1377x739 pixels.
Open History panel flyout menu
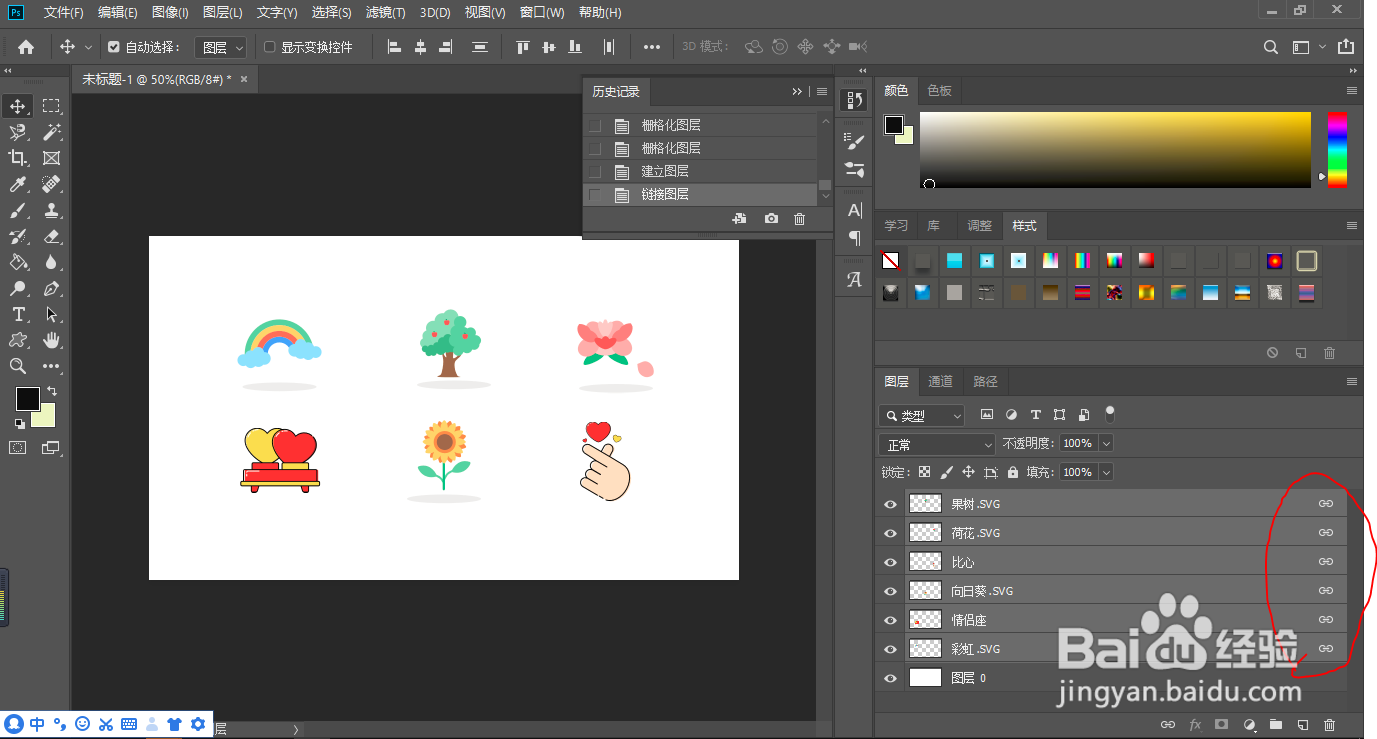tap(822, 91)
